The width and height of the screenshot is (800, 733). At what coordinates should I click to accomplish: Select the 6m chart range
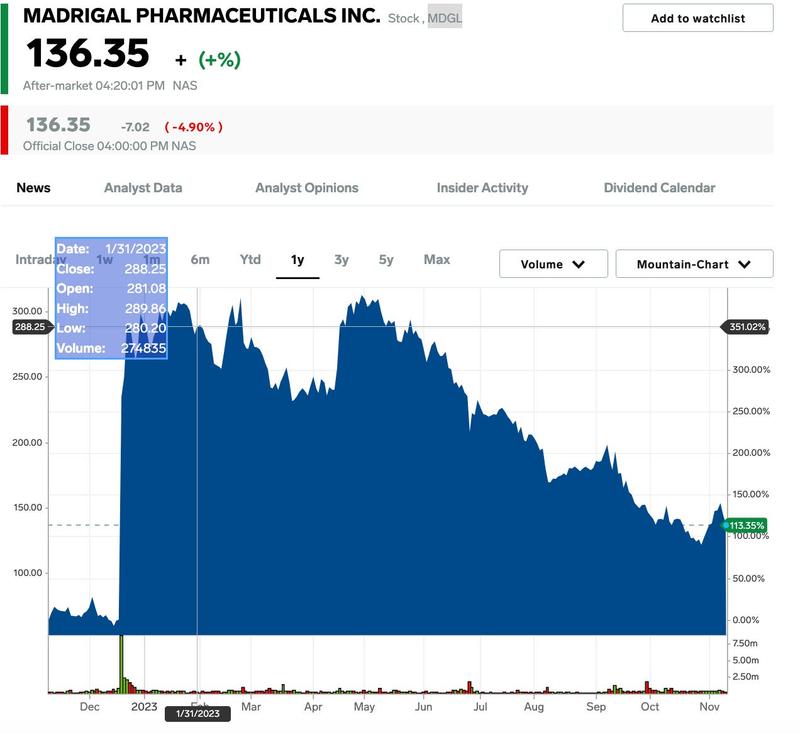[200, 260]
